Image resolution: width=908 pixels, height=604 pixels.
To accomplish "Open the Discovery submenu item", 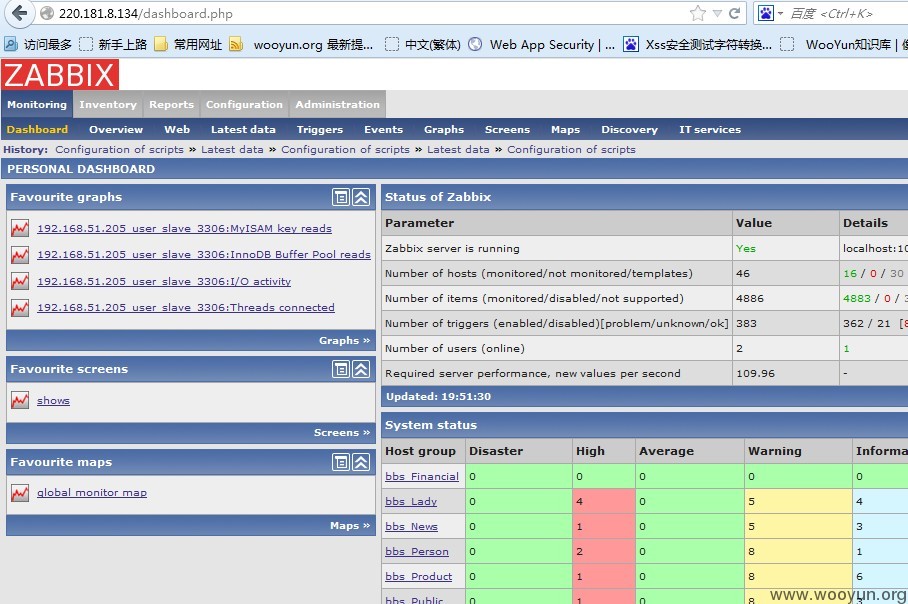I will (629, 130).
